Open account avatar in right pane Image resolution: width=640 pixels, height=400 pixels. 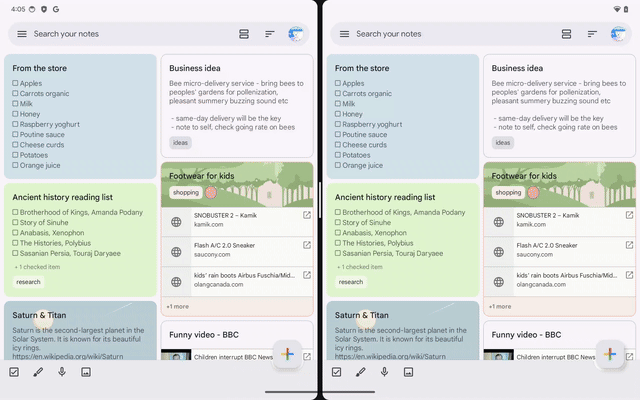tap(620, 34)
